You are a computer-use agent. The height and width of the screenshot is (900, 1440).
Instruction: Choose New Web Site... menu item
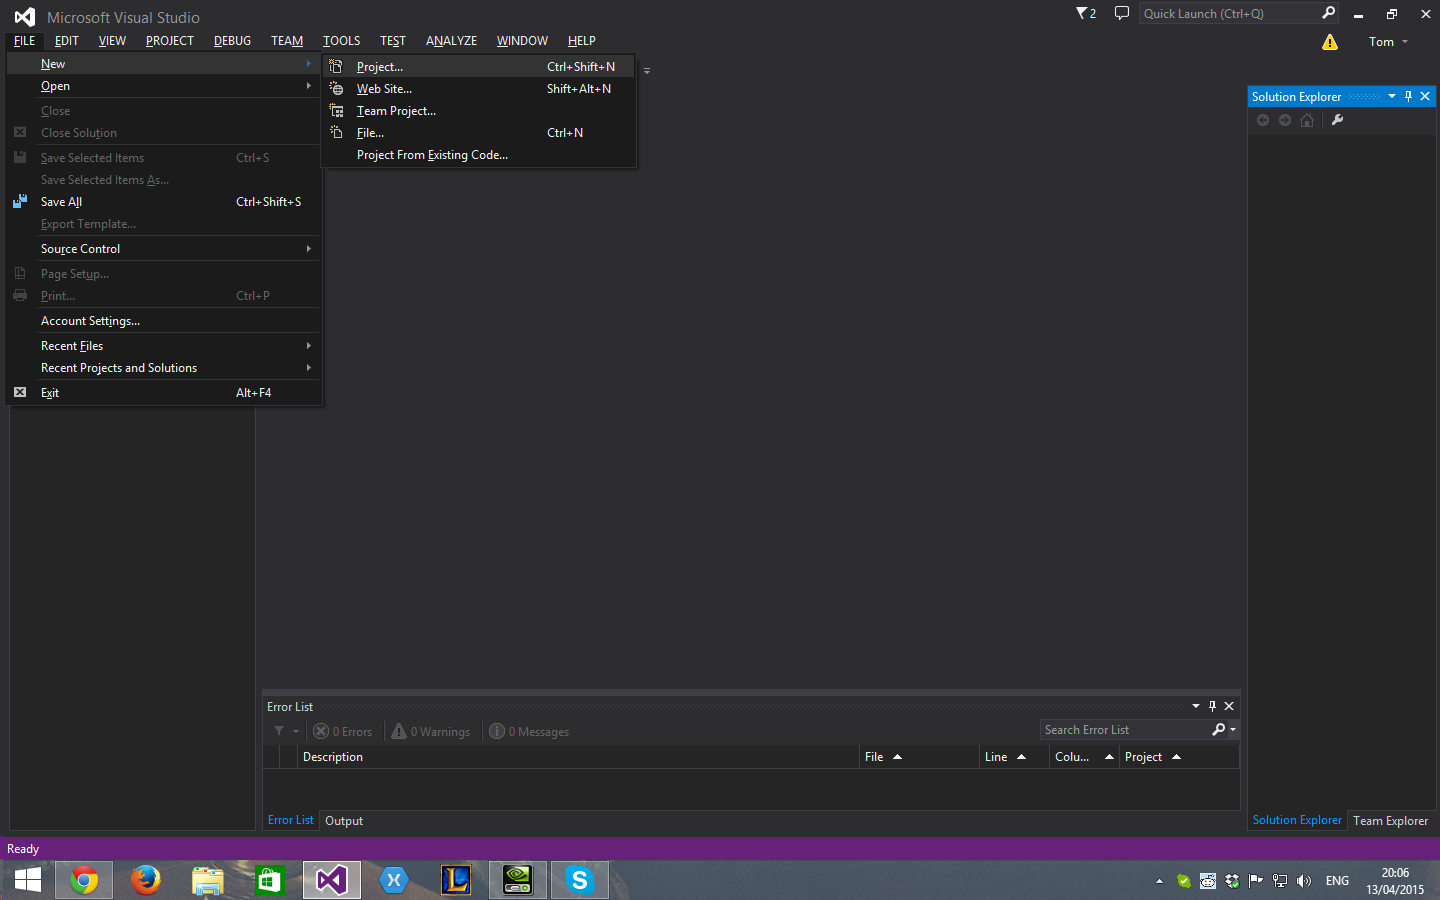[478, 89]
